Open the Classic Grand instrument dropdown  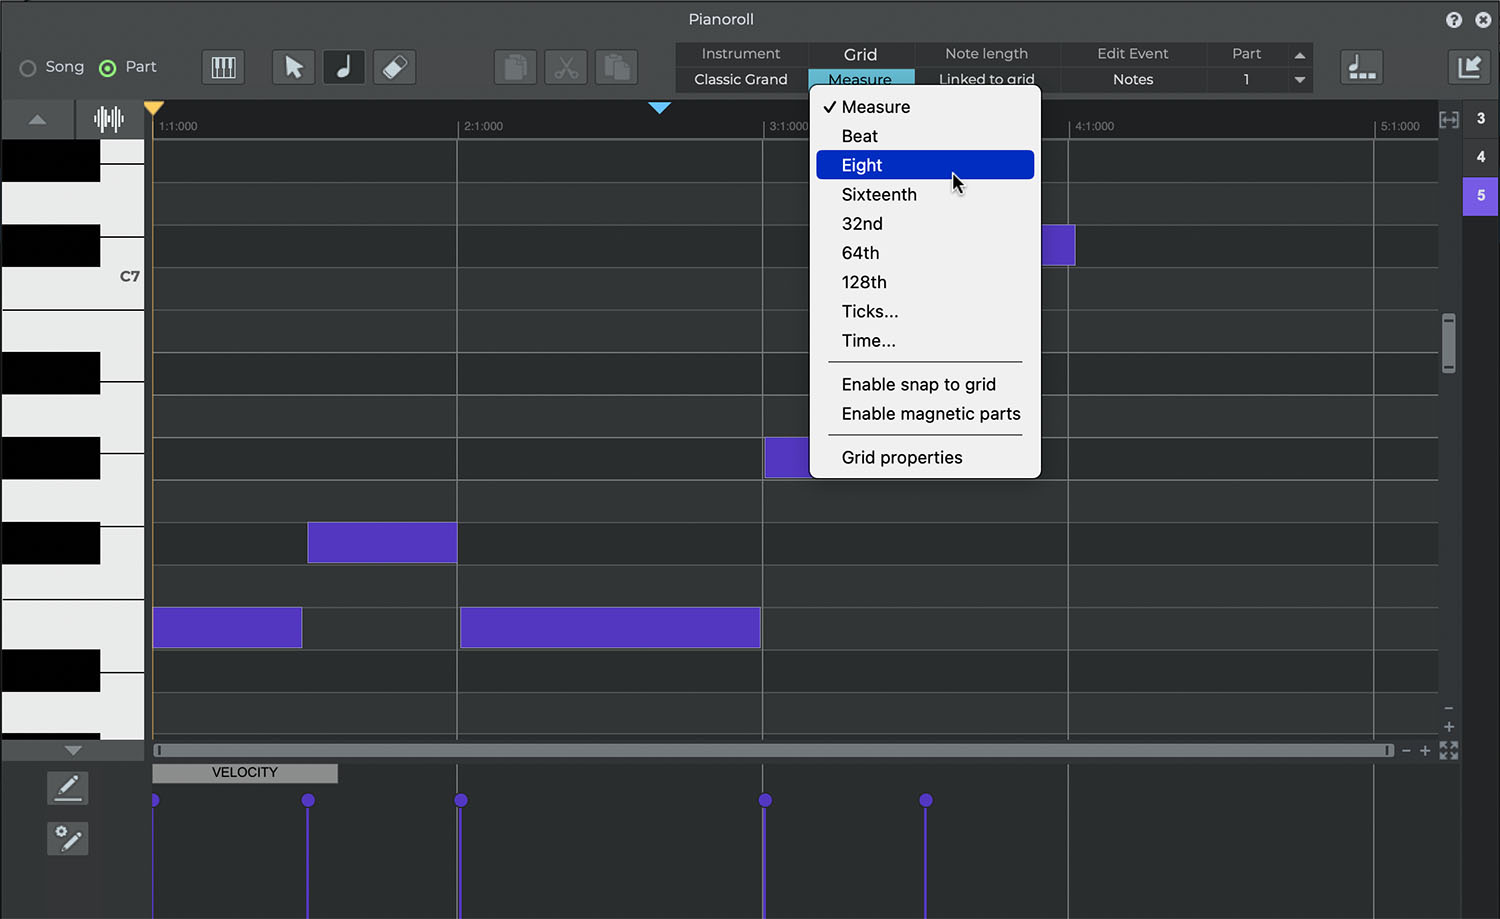[x=740, y=79]
